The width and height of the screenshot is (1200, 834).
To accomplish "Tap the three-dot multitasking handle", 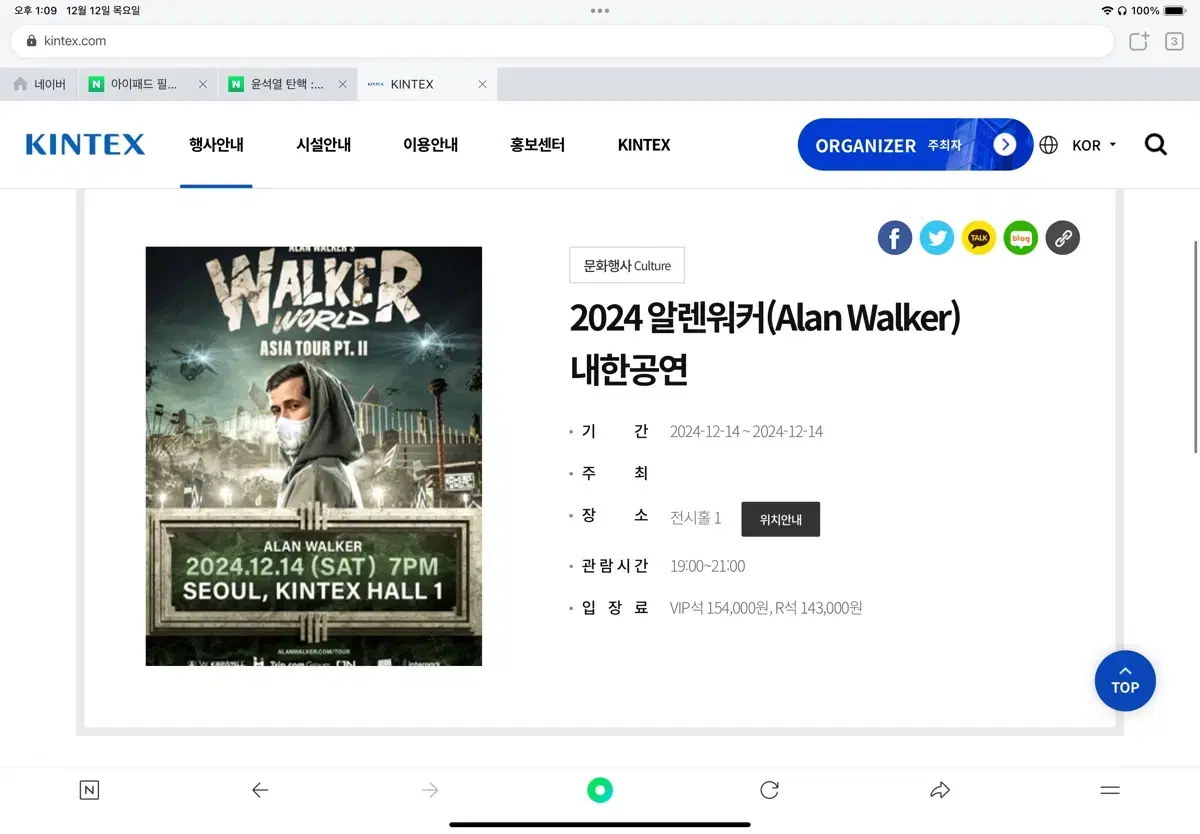I will [x=600, y=11].
